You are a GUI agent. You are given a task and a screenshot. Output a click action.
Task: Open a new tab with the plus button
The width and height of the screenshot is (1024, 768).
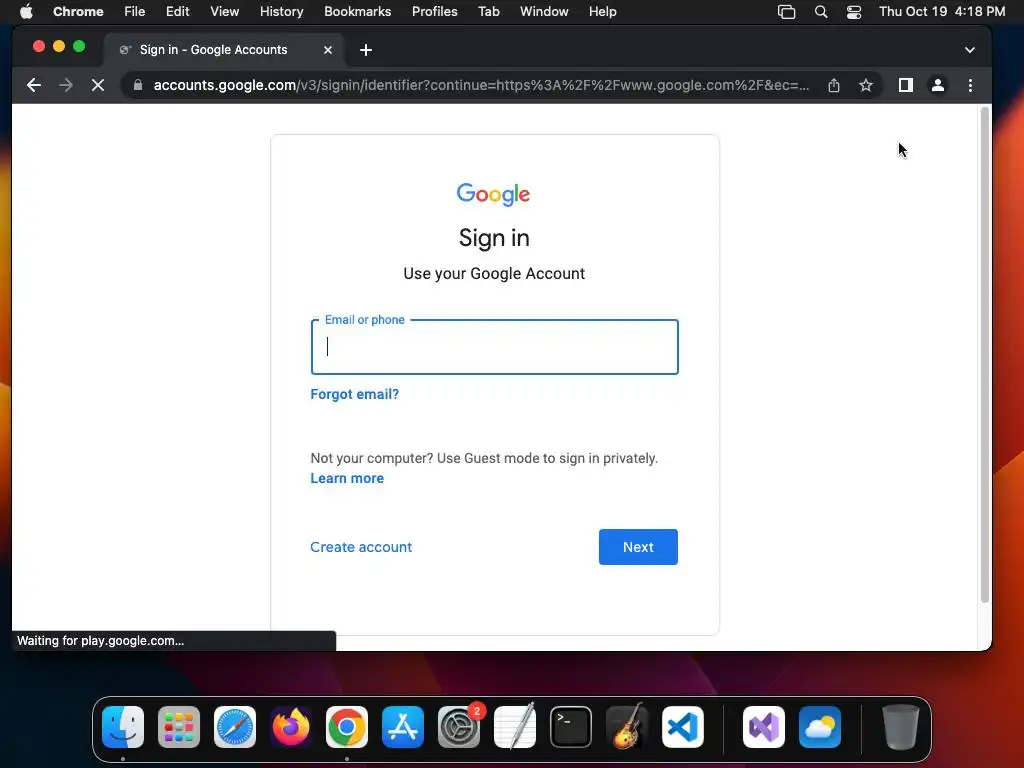coord(366,50)
